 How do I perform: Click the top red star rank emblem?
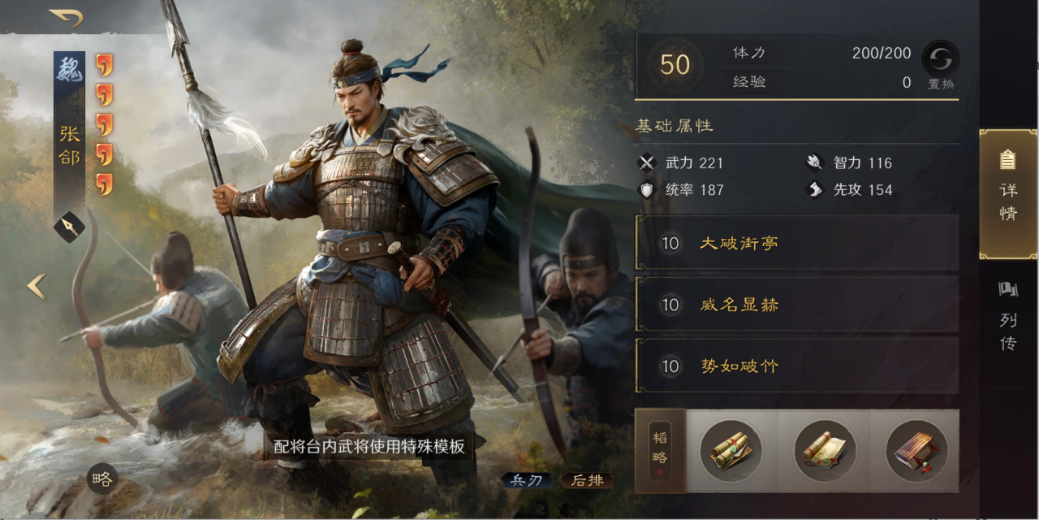(104, 65)
